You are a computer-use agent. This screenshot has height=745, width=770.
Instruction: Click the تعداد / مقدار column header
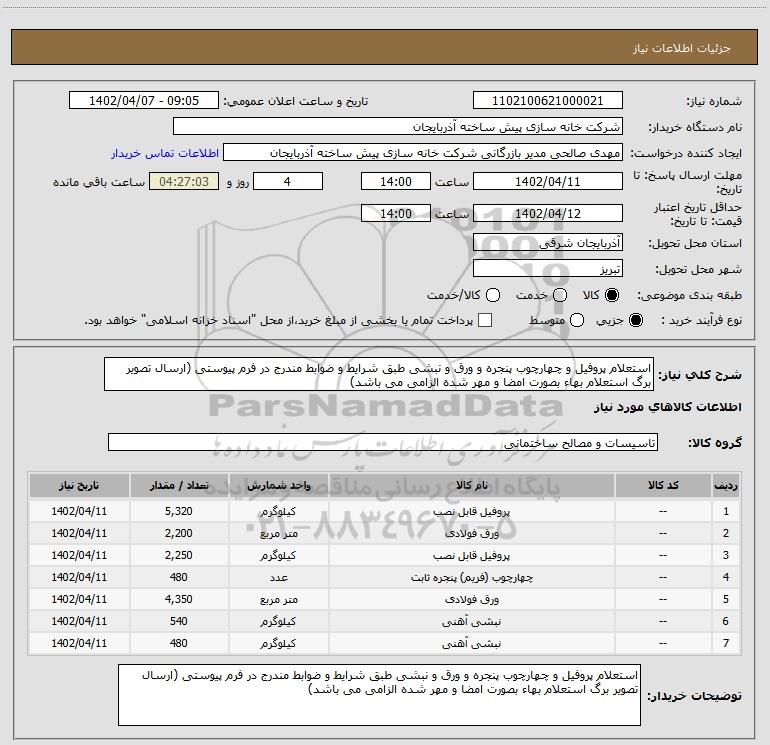[179, 486]
